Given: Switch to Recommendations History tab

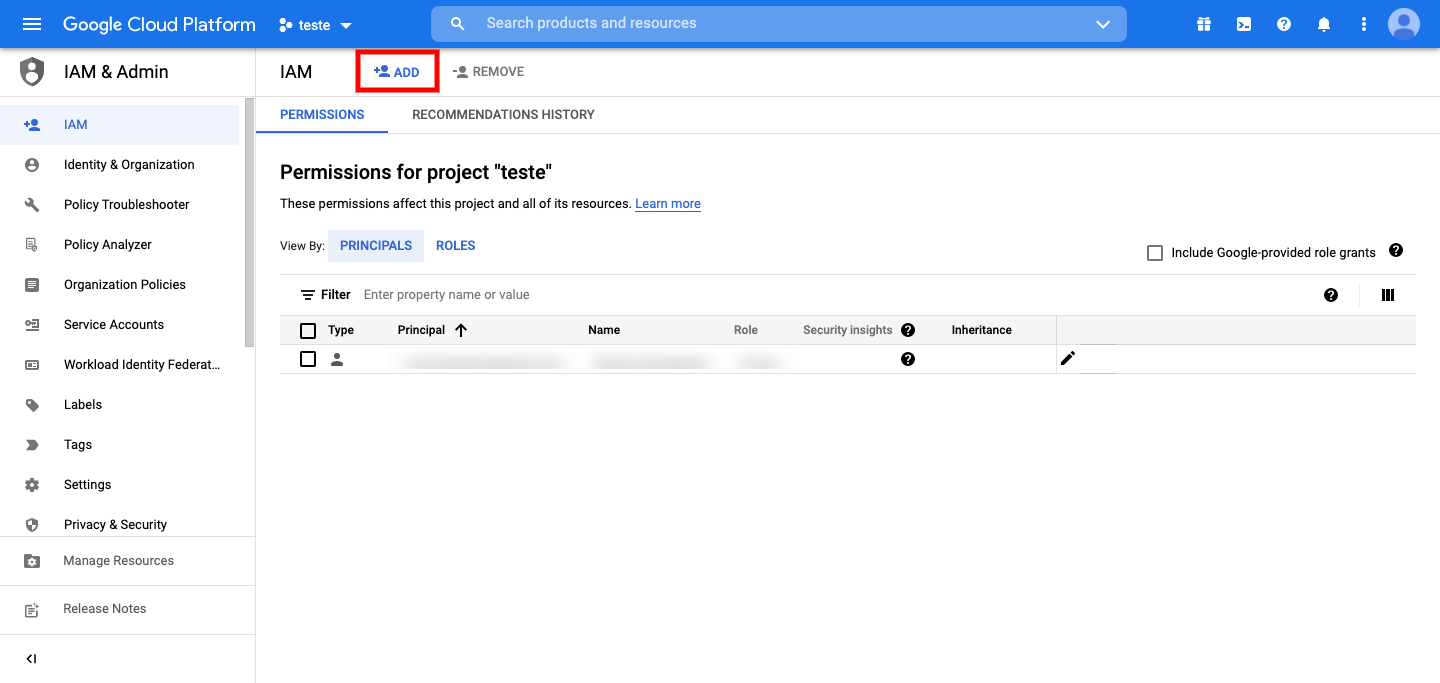Looking at the screenshot, I should pyautogui.click(x=503, y=115).
